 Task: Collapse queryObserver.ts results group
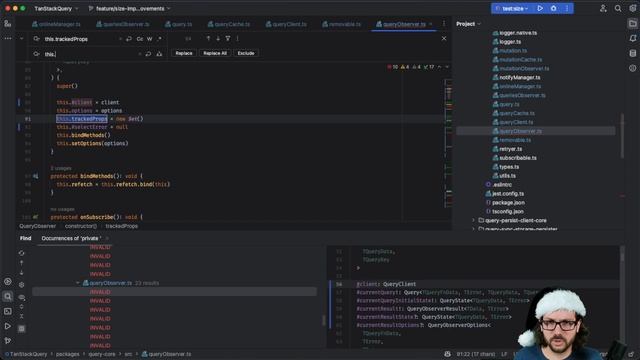[78, 283]
